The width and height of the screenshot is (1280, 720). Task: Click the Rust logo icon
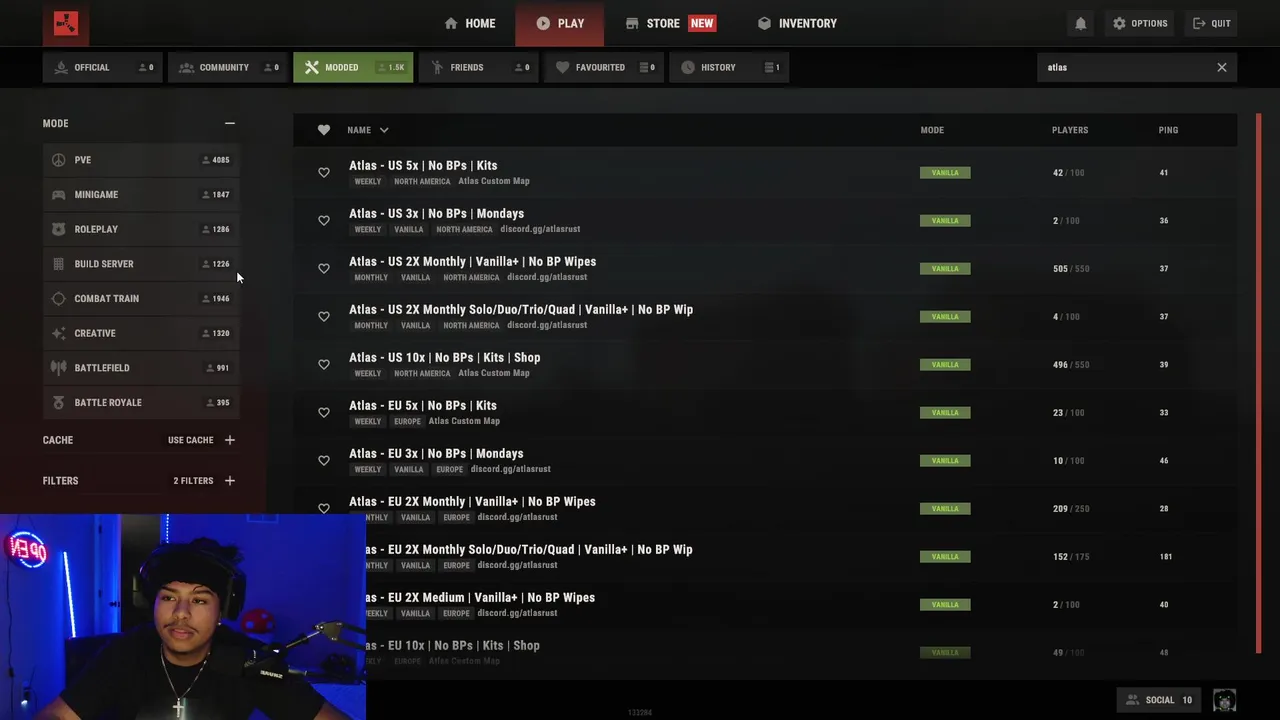coord(65,23)
